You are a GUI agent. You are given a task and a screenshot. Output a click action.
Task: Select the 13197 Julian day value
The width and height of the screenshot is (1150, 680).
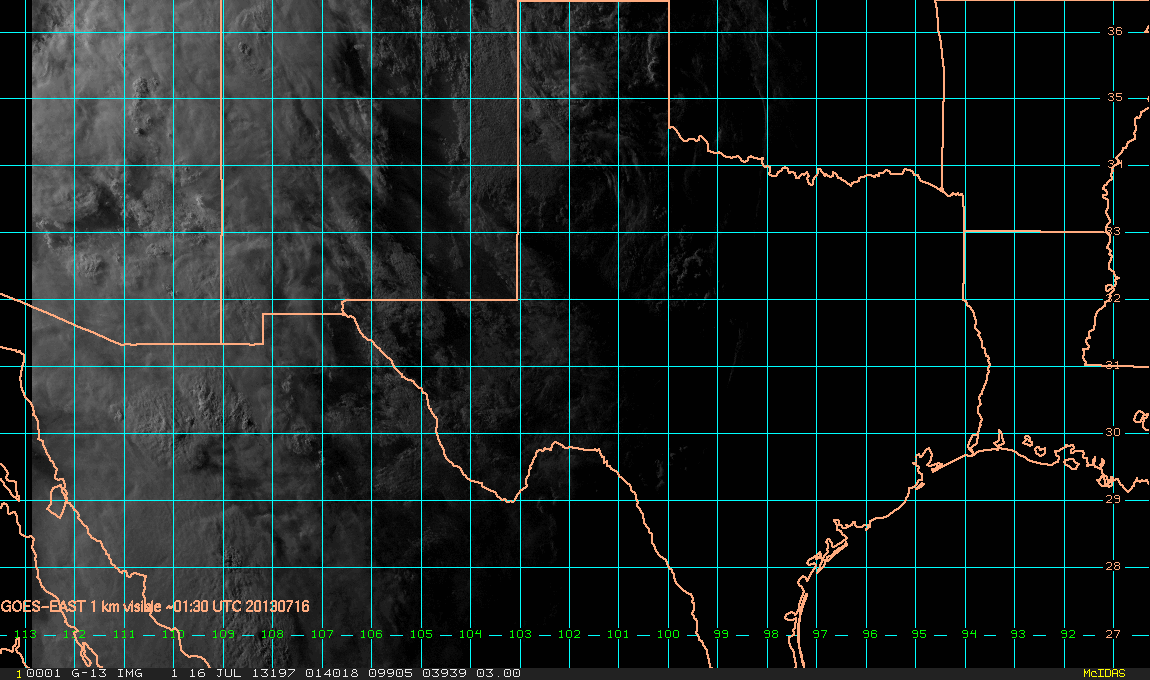coord(275,673)
